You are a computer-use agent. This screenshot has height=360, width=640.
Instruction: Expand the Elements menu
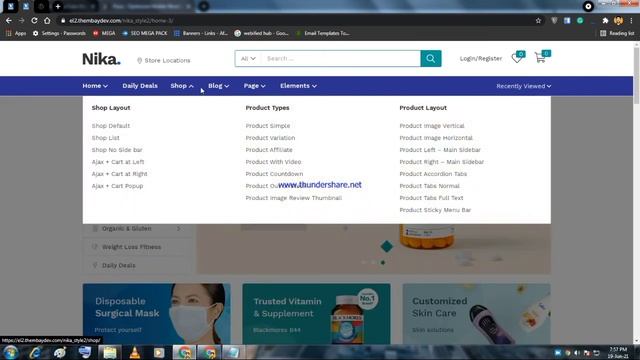click(298, 86)
